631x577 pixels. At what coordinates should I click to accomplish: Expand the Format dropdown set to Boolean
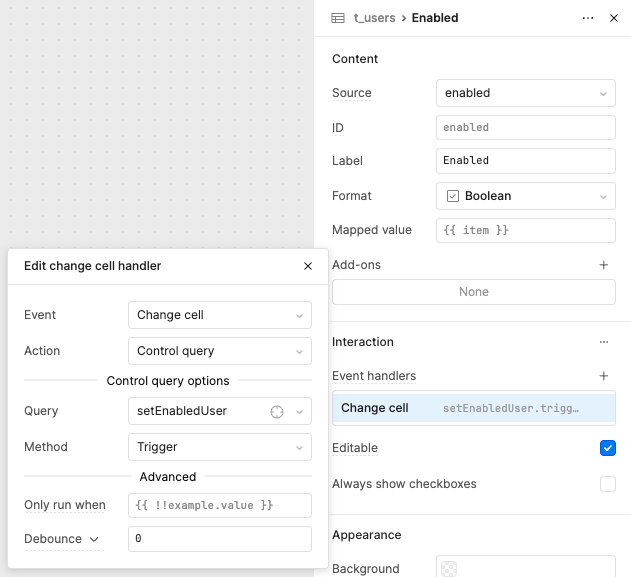coord(525,196)
